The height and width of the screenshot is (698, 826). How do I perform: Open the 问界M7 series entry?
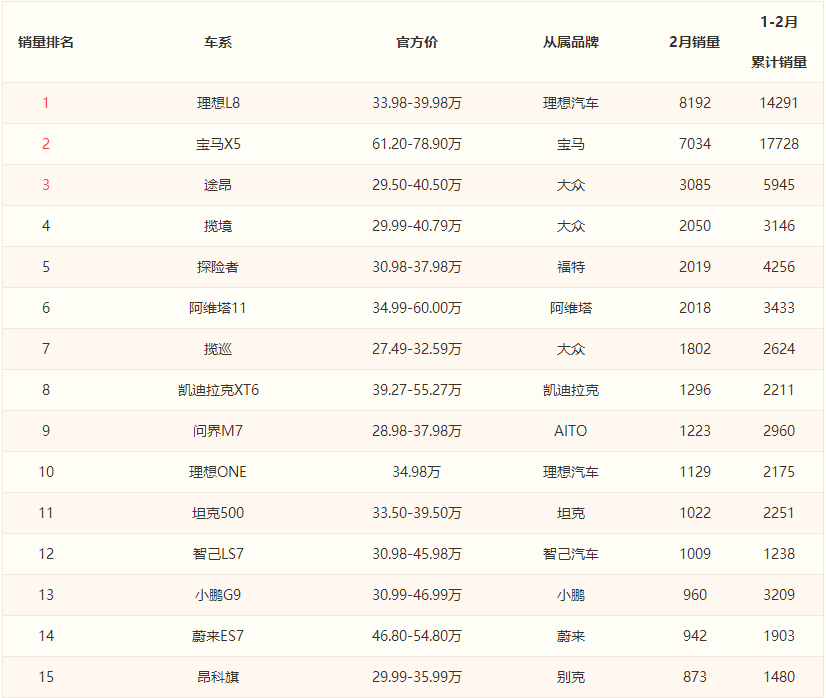pos(218,431)
